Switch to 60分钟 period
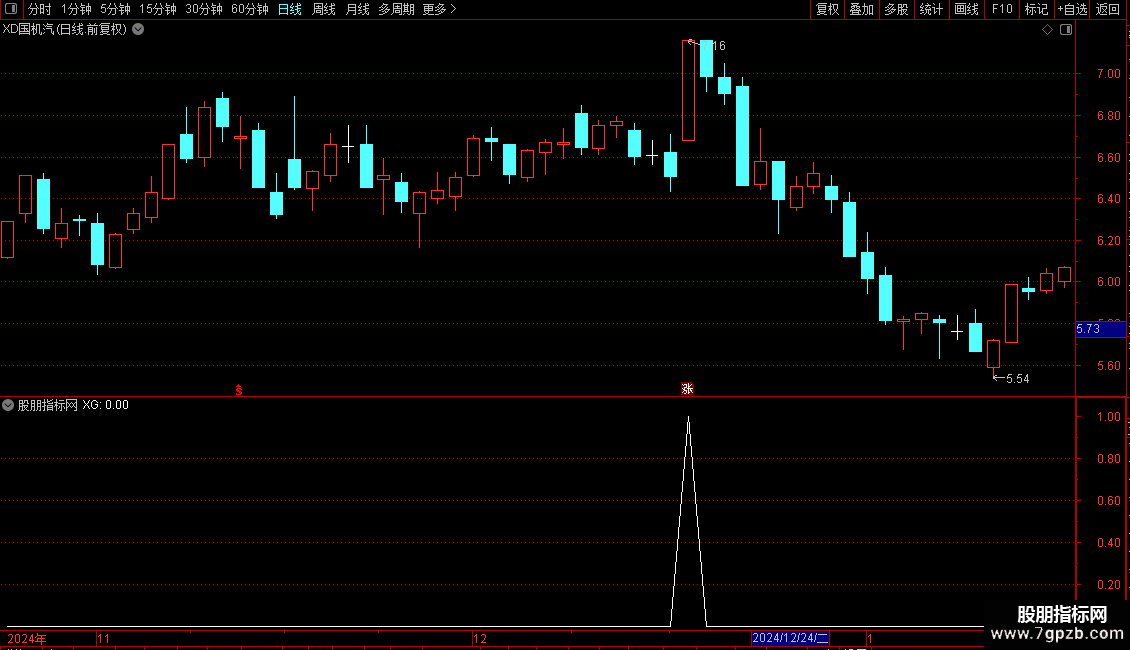Screen dimensions: 1130x650 click(249, 9)
